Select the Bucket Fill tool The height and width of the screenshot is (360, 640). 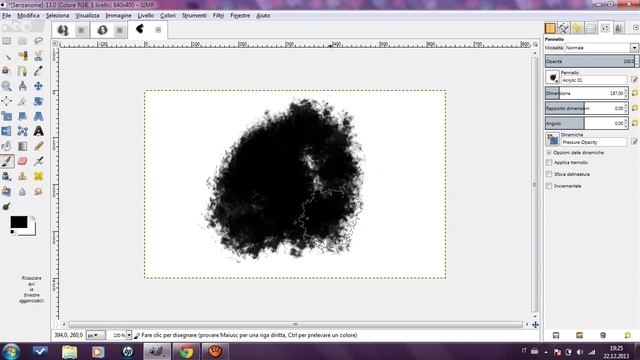(x=7, y=146)
